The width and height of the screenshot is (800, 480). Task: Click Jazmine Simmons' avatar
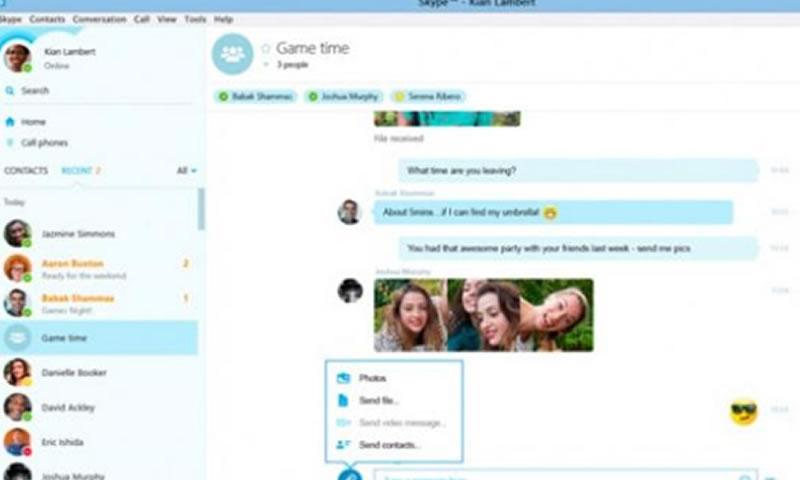17,234
